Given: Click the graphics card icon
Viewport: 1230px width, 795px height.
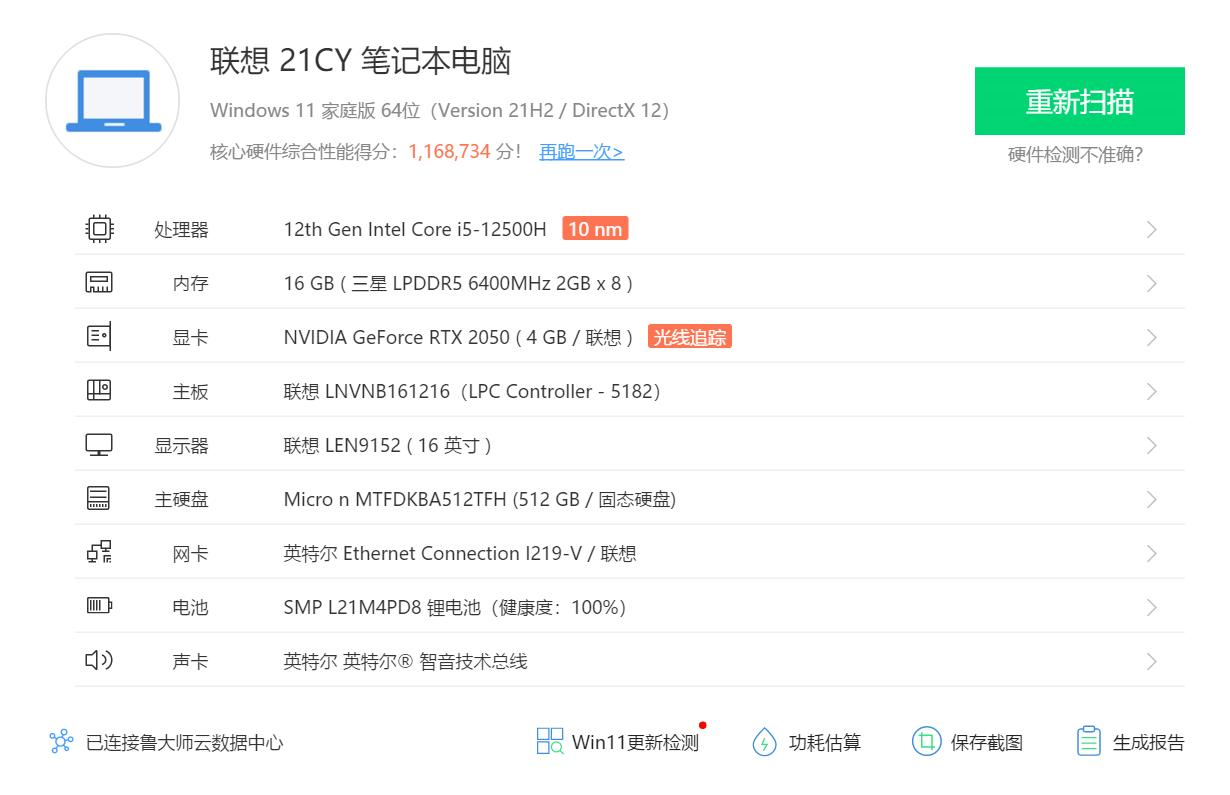Looking at the screenshot, I should pos(99,337).
